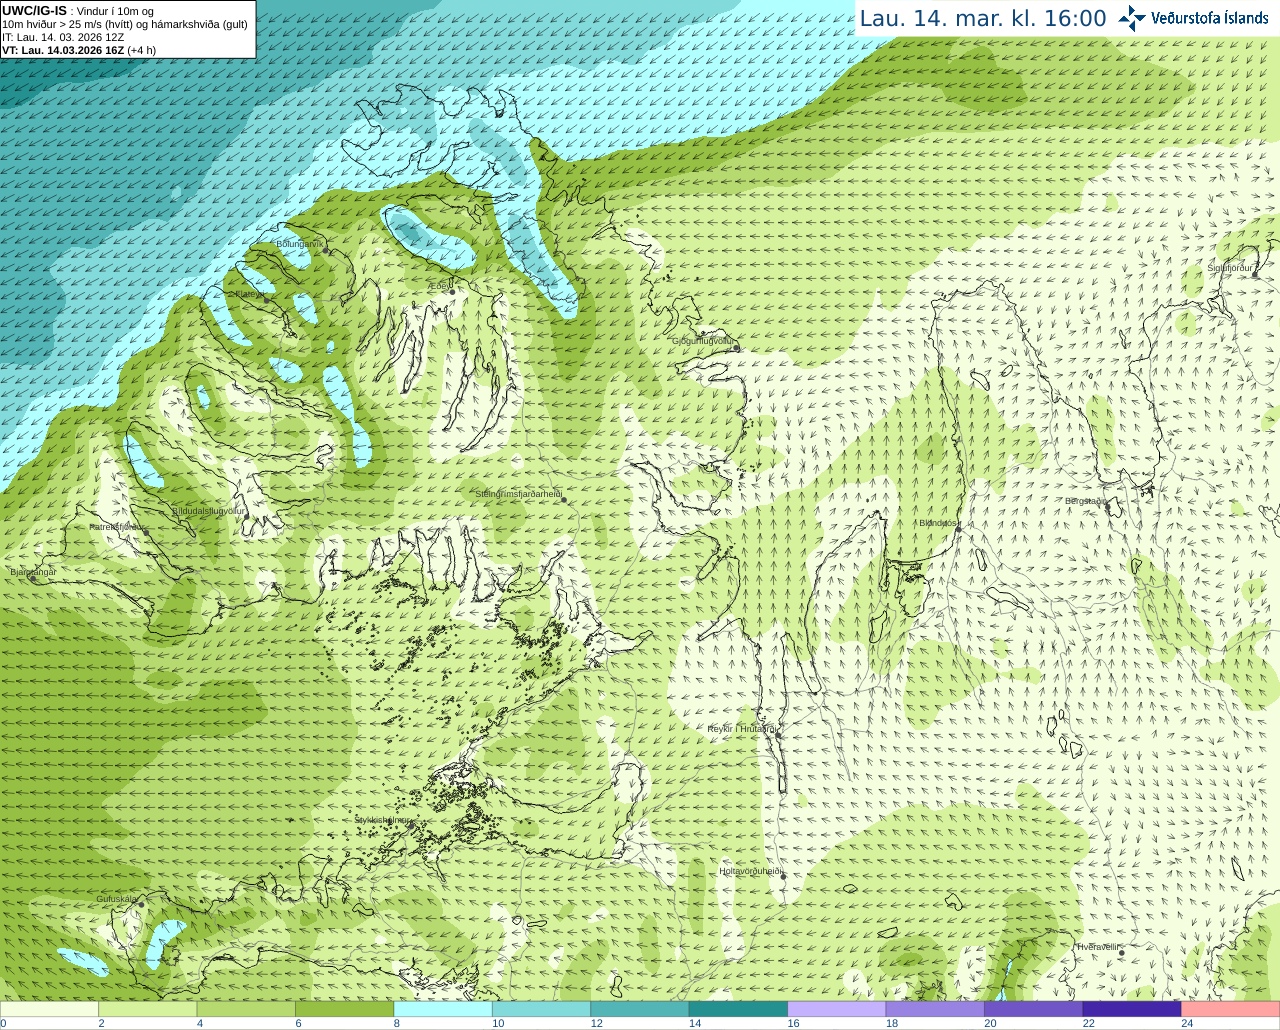Click the 'IT: Lau. 14. 03. 2026 12Z' line
This screenshot has height=1030, width=1280.
[x=63, y=37]
